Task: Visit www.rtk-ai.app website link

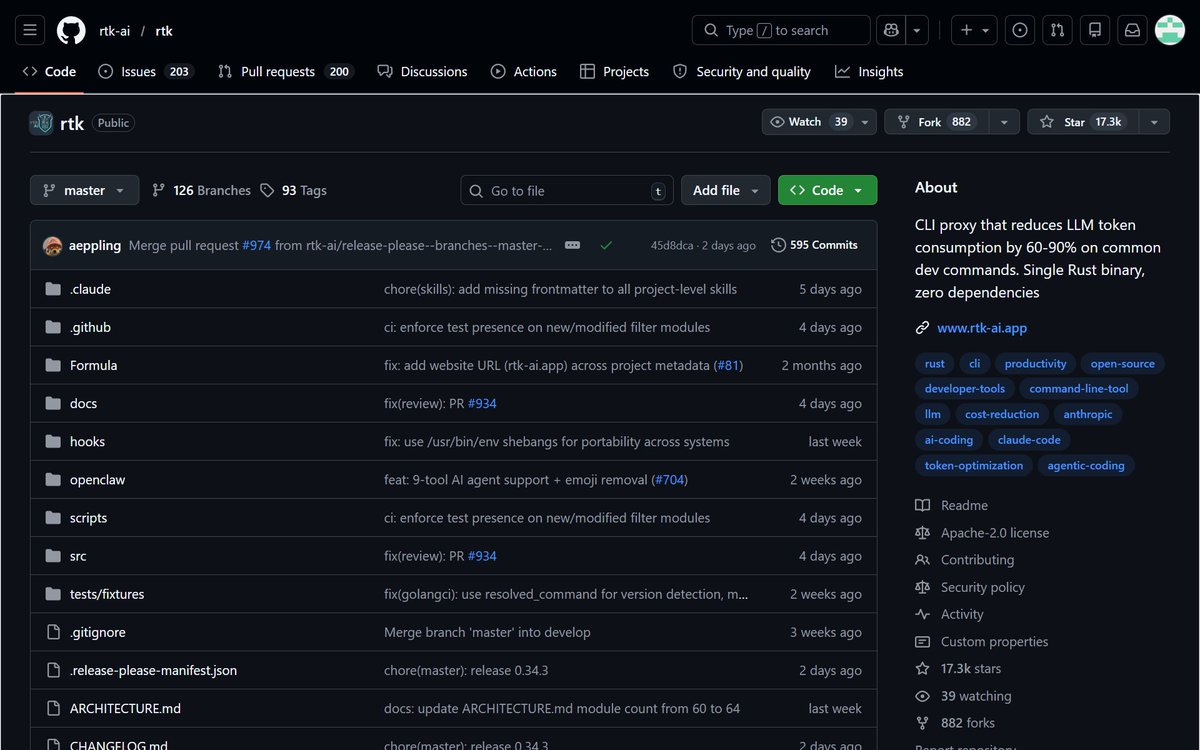Action: click(982, 328)
